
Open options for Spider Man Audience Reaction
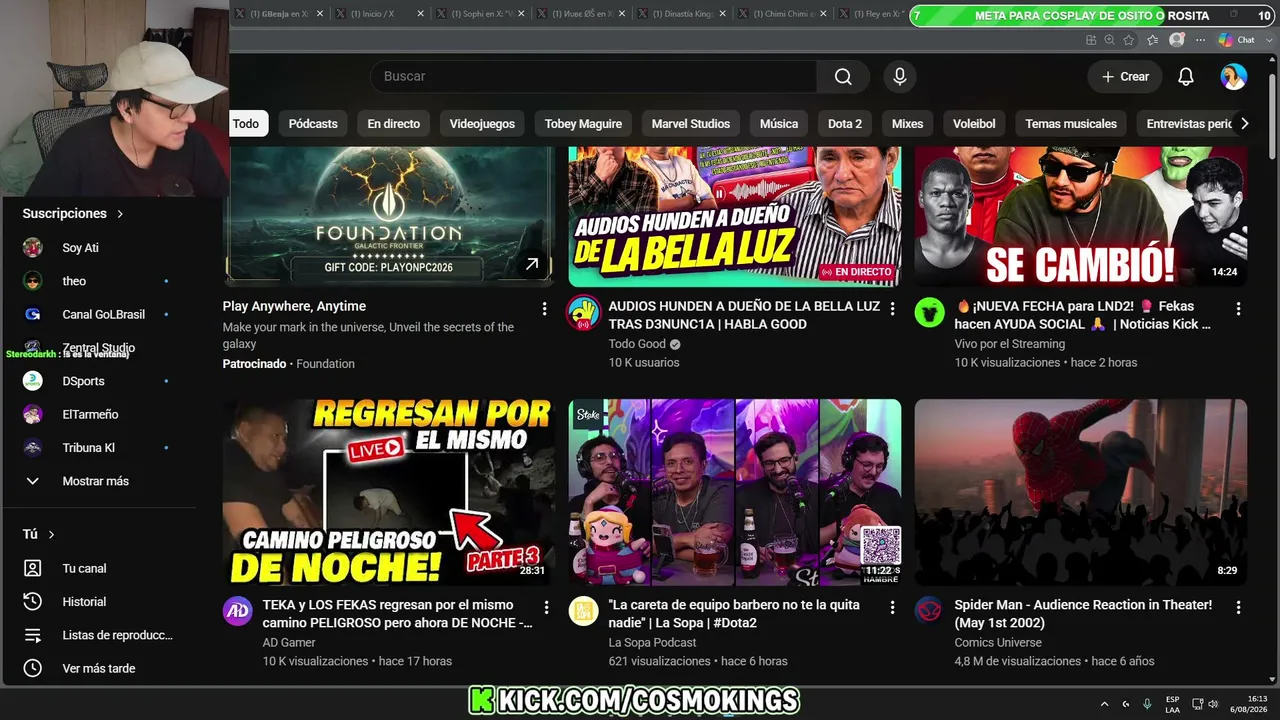1239,607
